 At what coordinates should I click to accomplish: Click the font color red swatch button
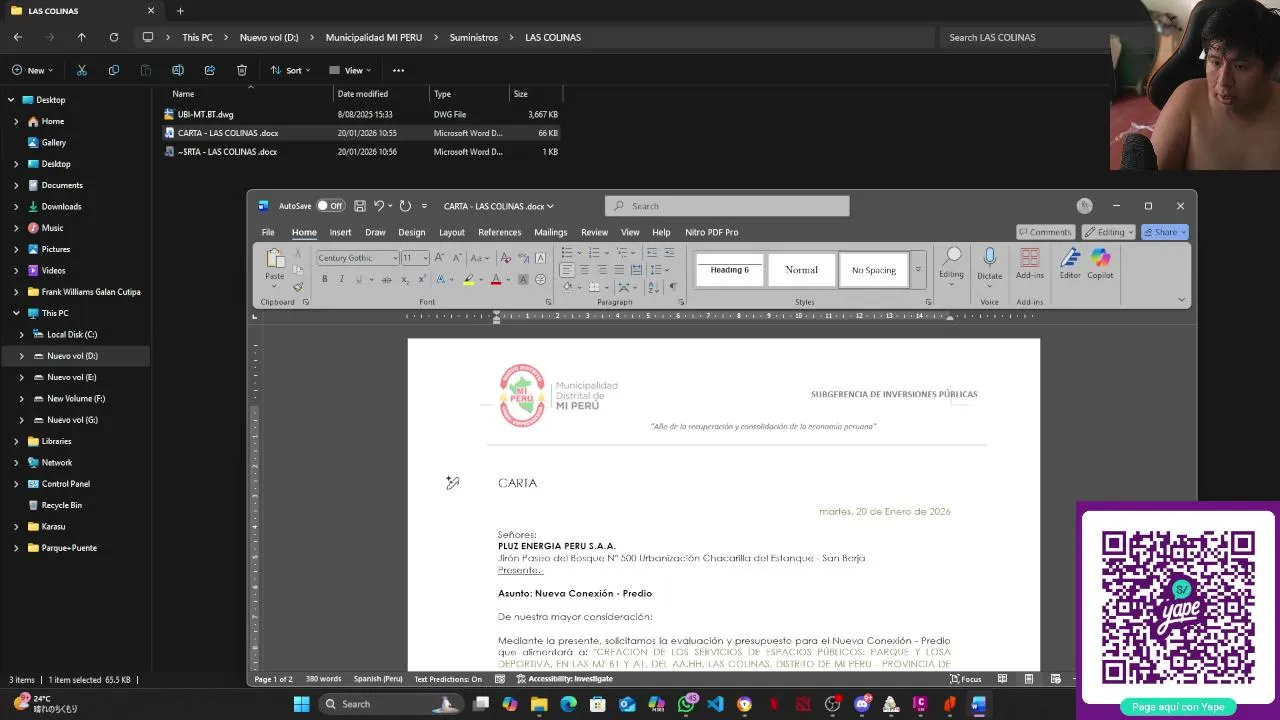click(495, 280)
